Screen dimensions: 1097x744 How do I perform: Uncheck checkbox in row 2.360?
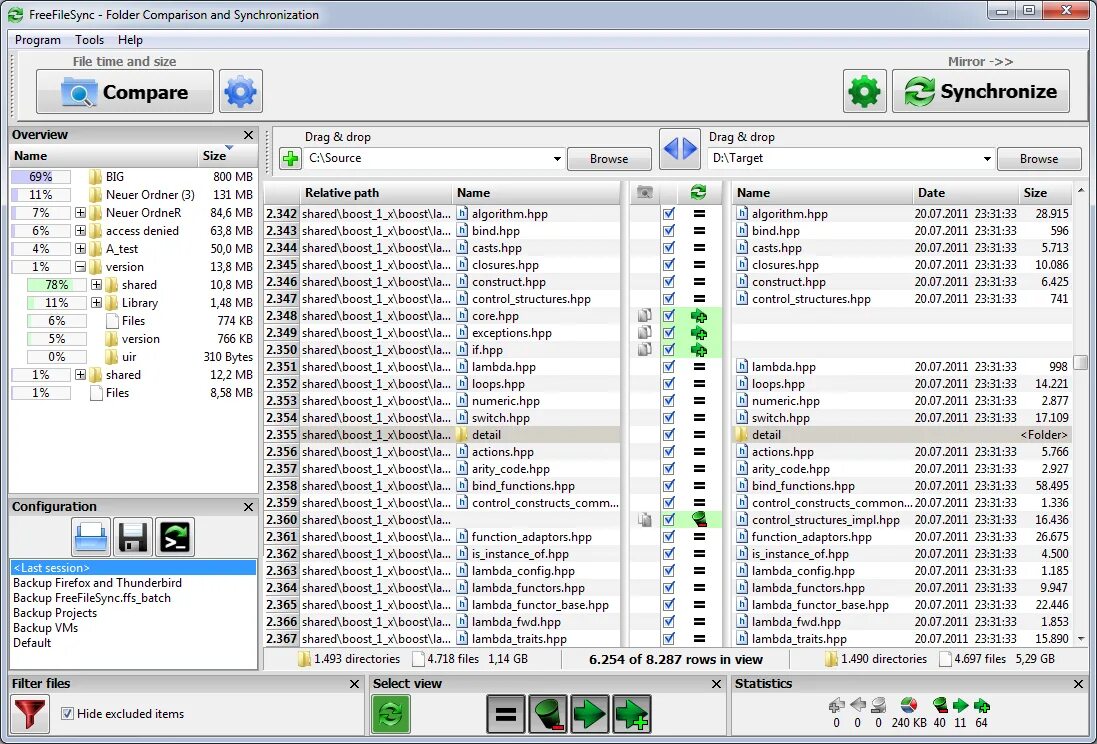click(669, 519)
